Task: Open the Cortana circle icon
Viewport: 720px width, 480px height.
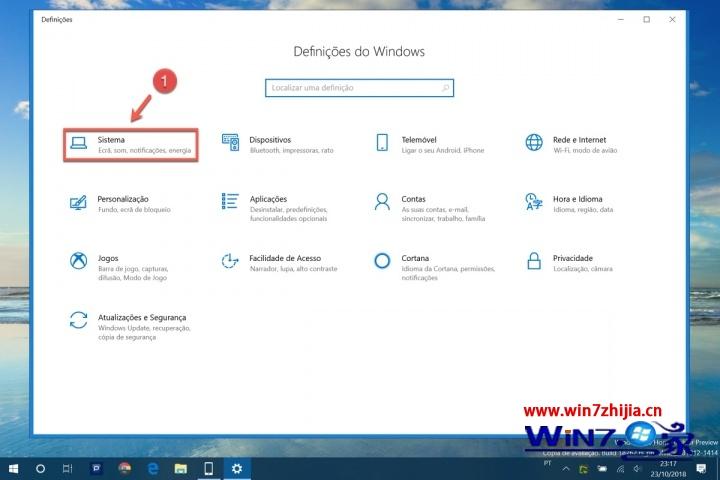Action: coord(382,261)
